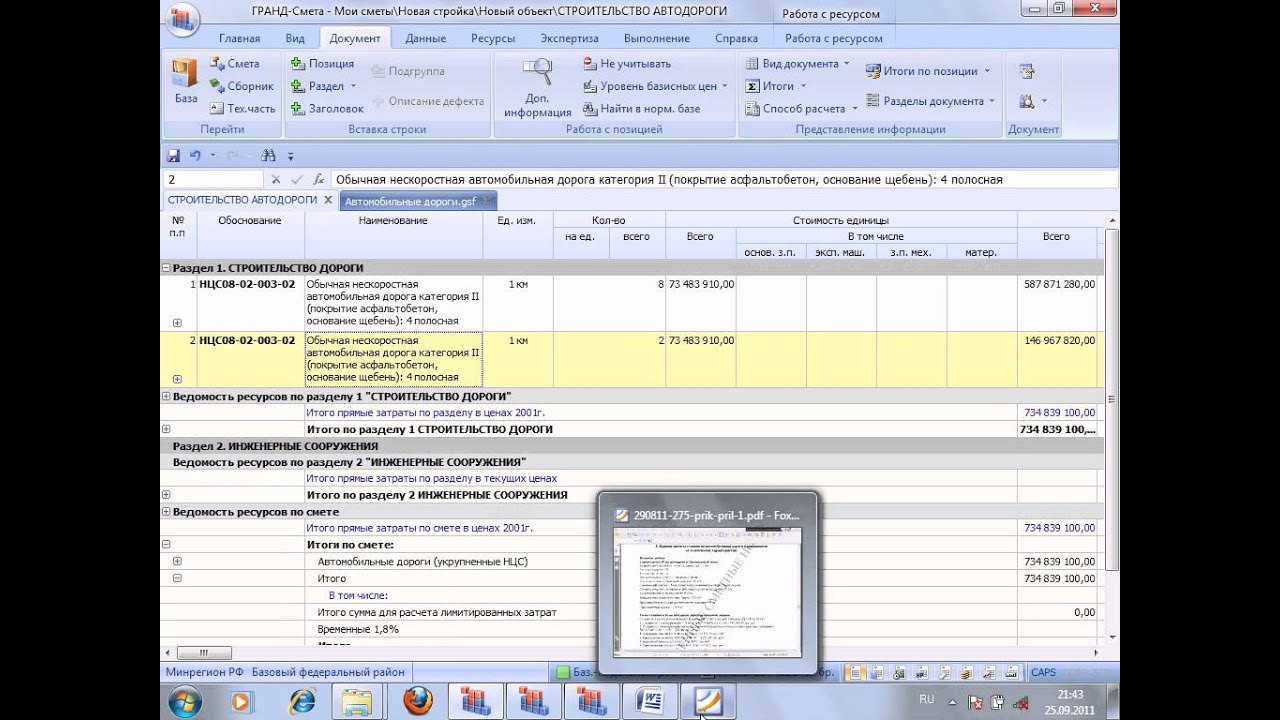1280x720 pixels.
Task: Open the Справка ribbon tab
Action: 736,38
